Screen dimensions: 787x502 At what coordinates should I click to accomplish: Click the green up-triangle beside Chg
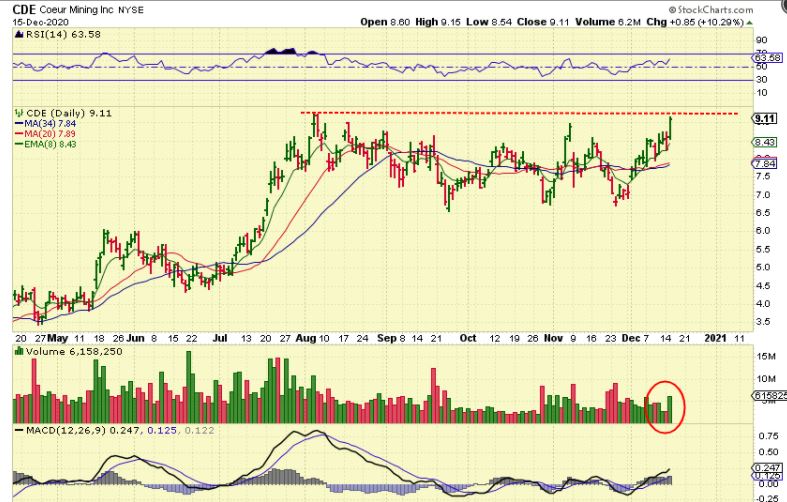tap(750, 23)
